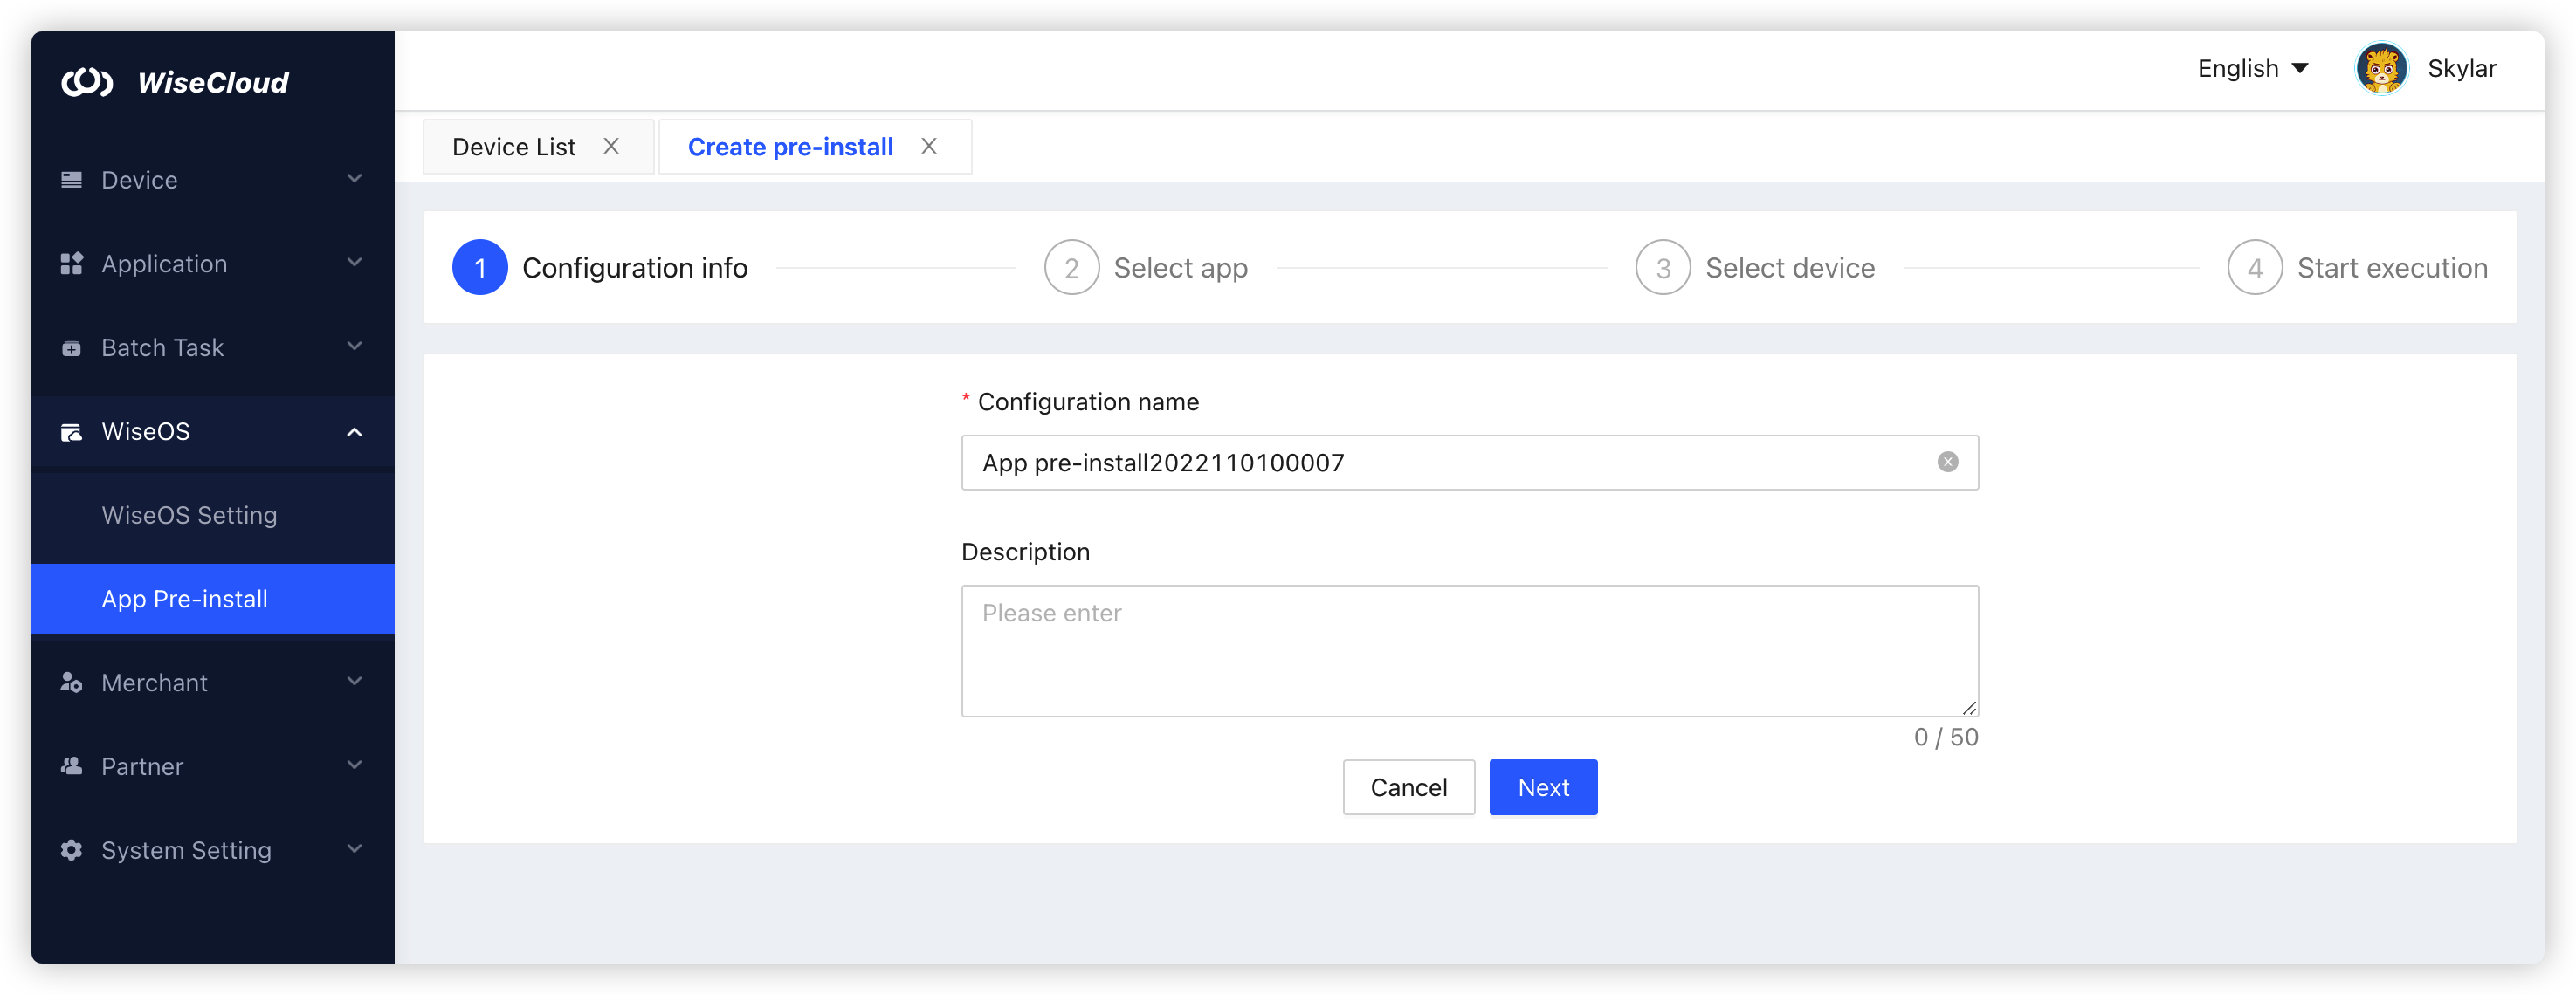Click the Cancel button
Screen dimensions: 2576x995
1408,787
